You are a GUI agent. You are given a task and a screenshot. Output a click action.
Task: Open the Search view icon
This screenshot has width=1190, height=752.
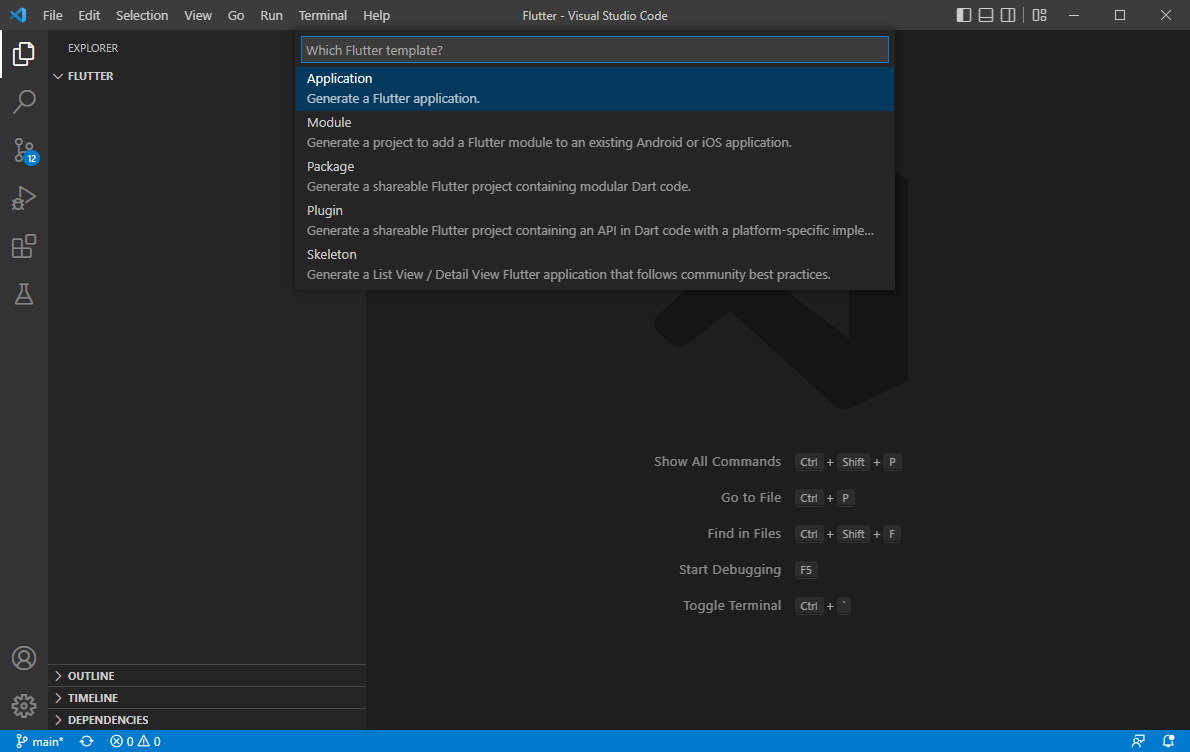click(x=24, y=102)
